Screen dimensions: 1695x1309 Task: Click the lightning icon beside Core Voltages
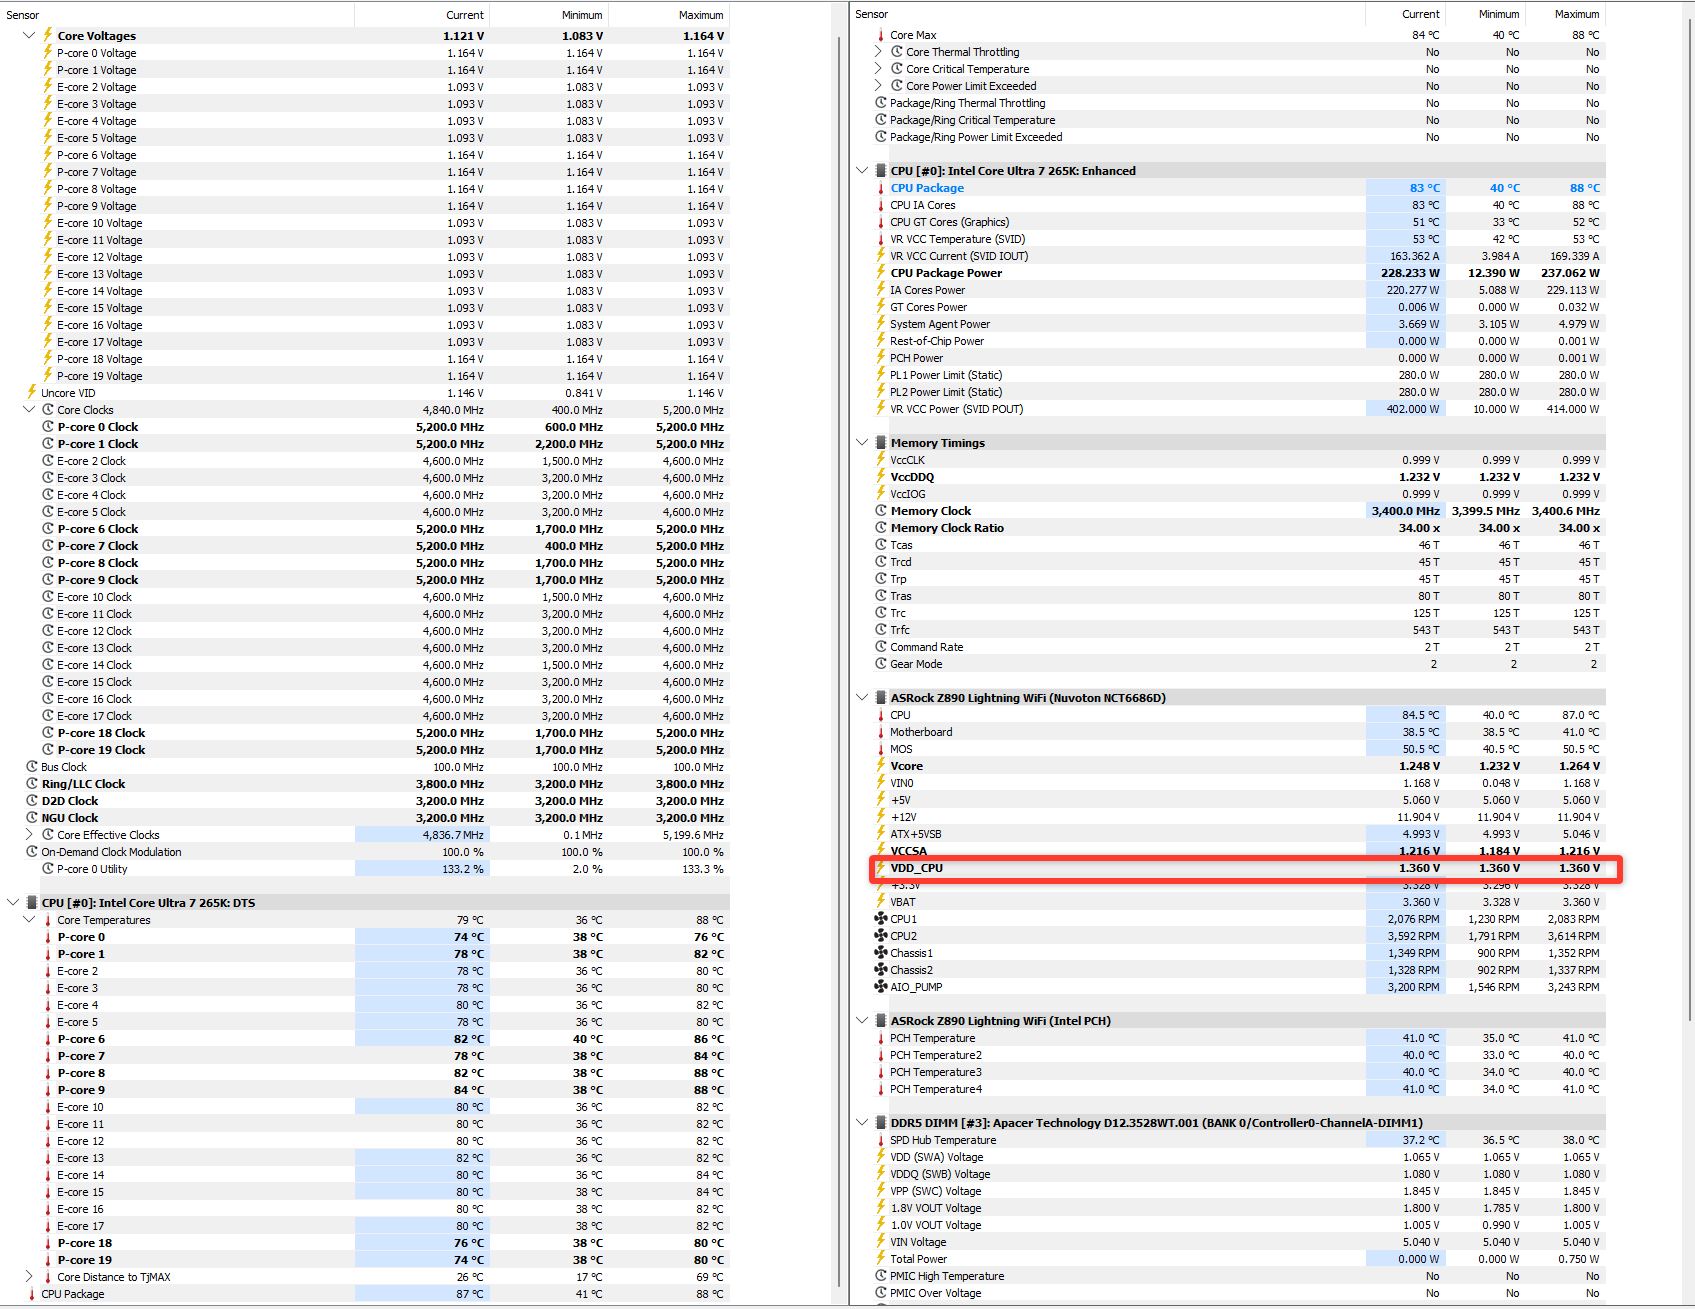click(47, 35)
